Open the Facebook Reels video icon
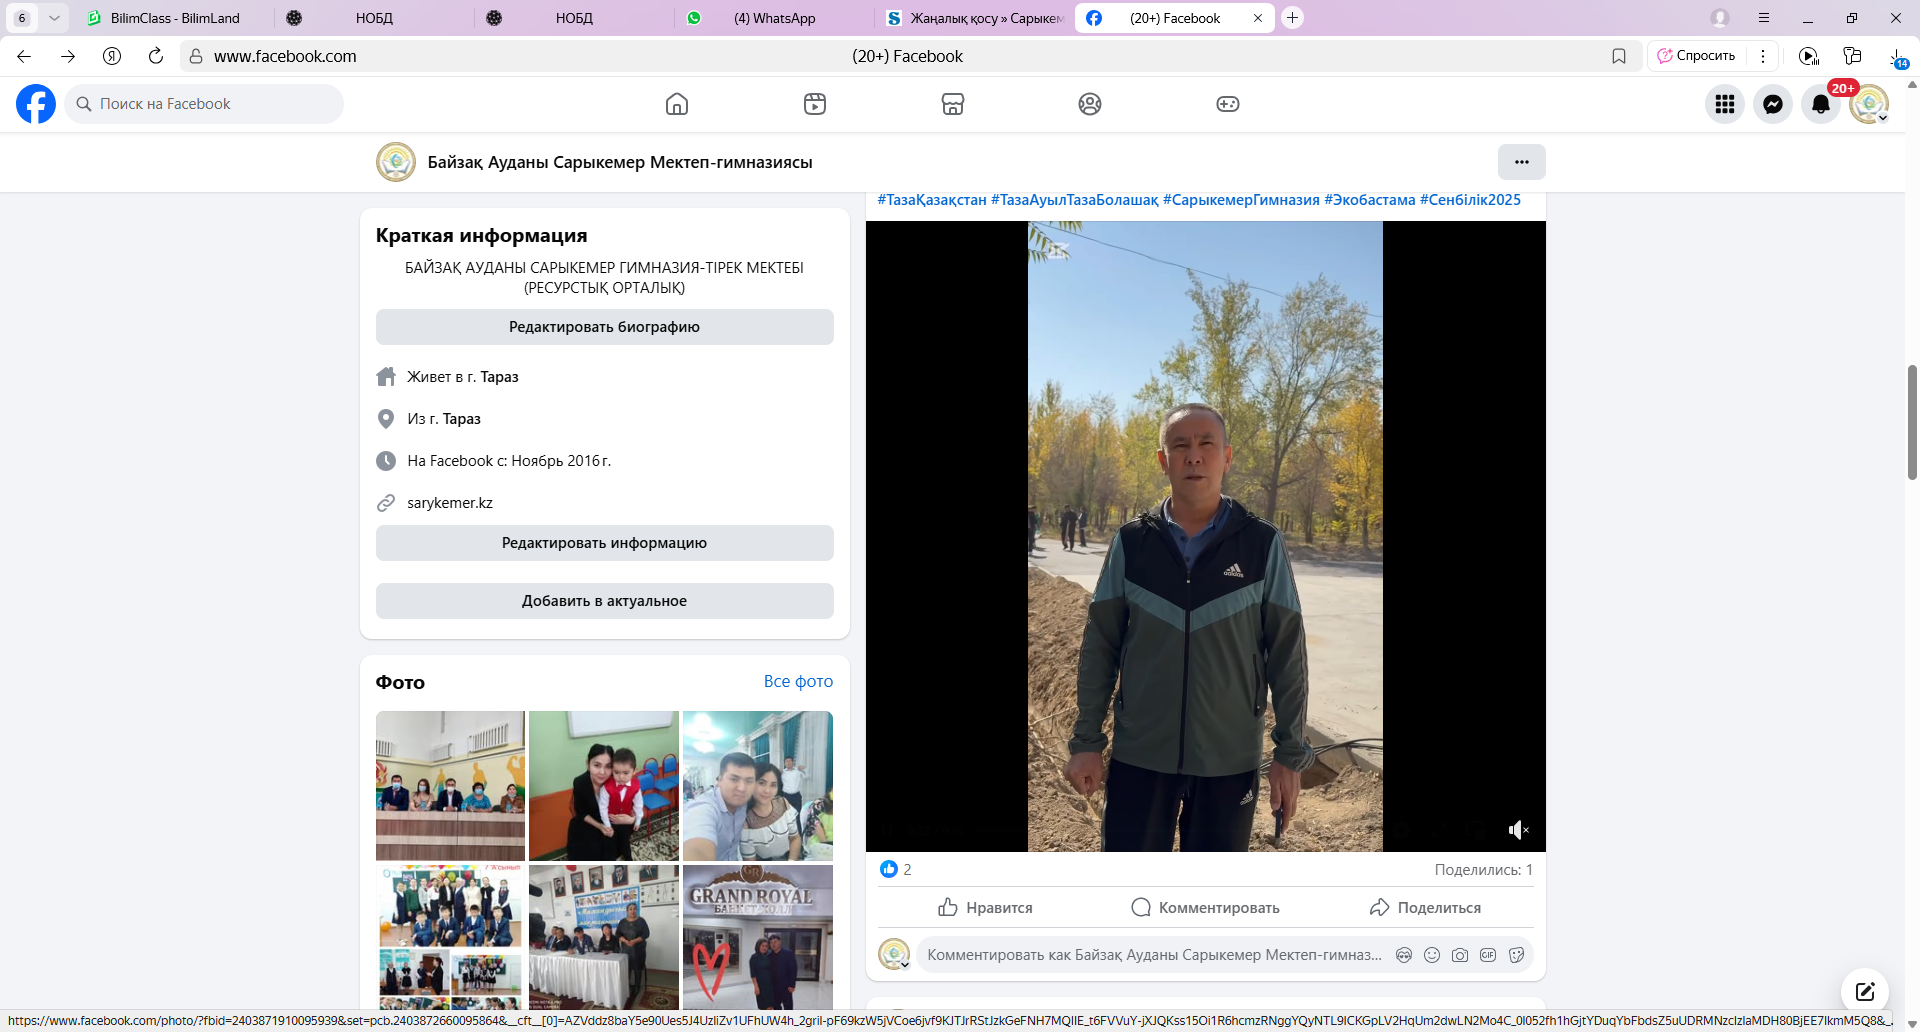This screenshot has height=1032, width=1920. (815, 104)
